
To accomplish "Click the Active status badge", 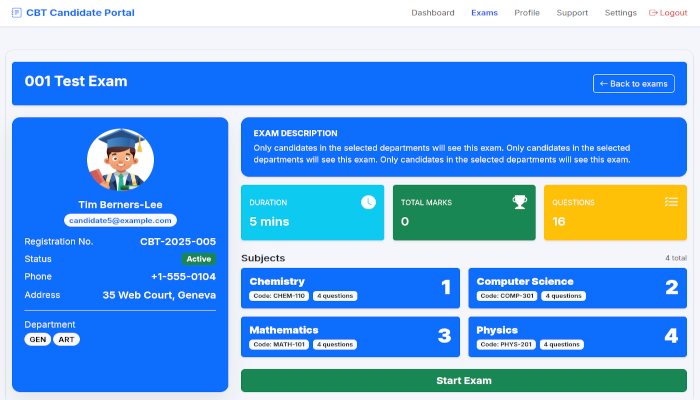I will coord(198,259).
